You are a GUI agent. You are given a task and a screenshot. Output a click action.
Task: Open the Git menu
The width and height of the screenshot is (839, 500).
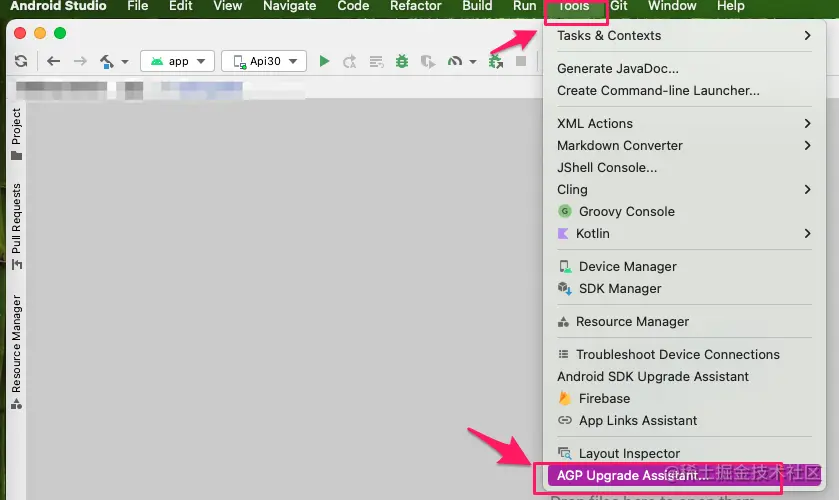[619, 6]
